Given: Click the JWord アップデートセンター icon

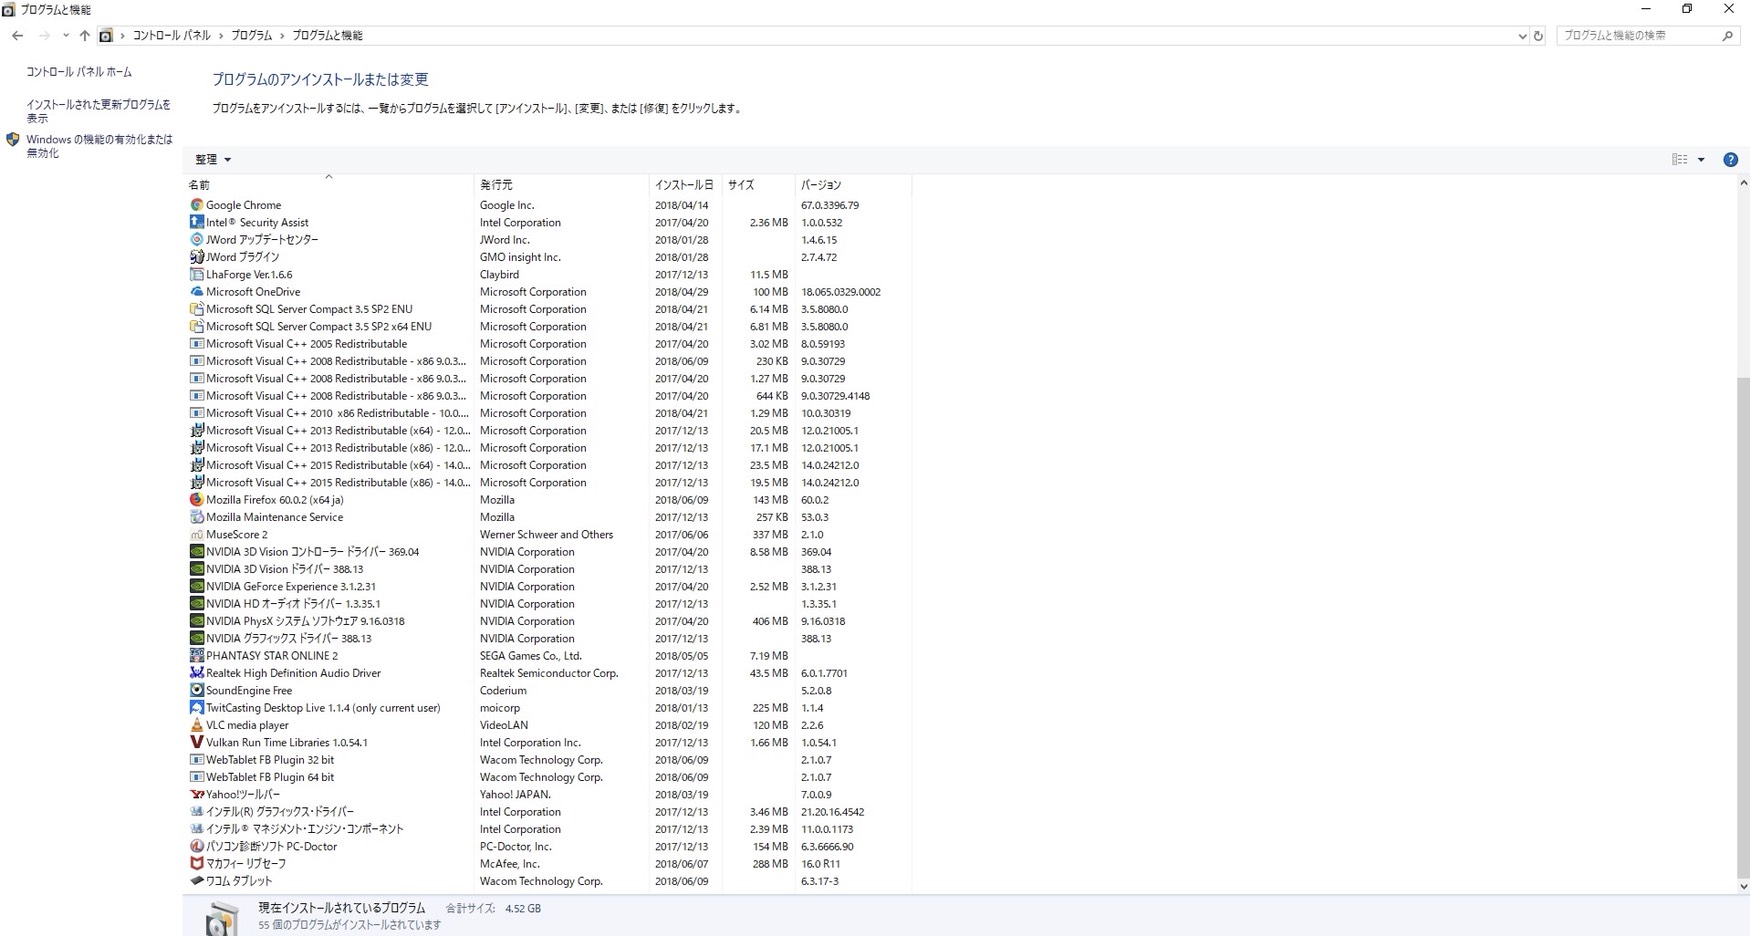Looking at the screenshot, I should coord(197,240).
